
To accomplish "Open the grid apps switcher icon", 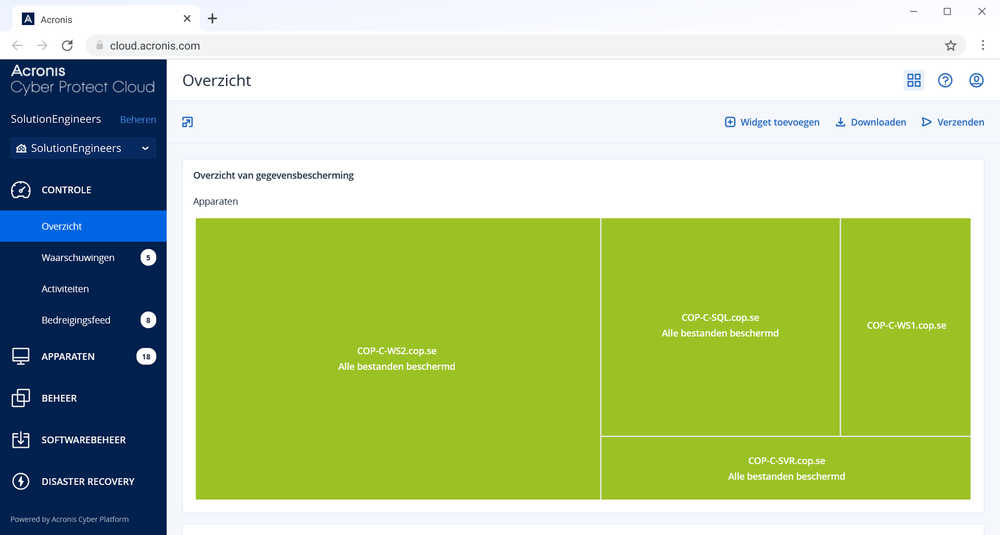I will (x=914, y=80).
